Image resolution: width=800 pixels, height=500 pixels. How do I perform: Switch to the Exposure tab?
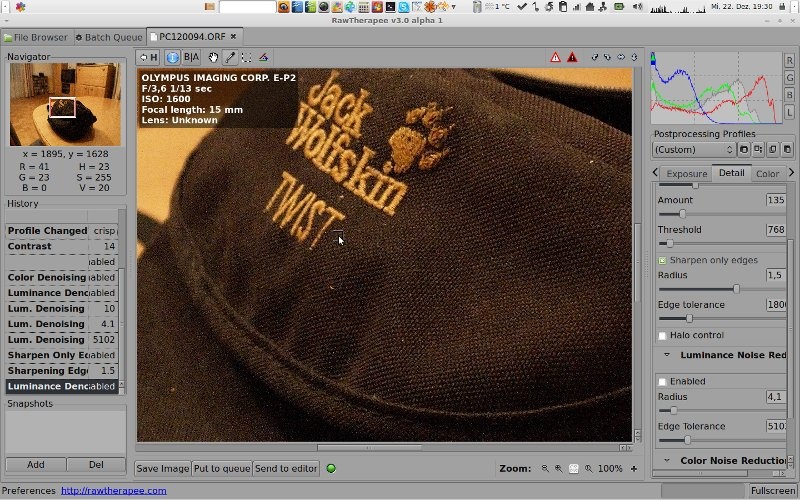686,173
